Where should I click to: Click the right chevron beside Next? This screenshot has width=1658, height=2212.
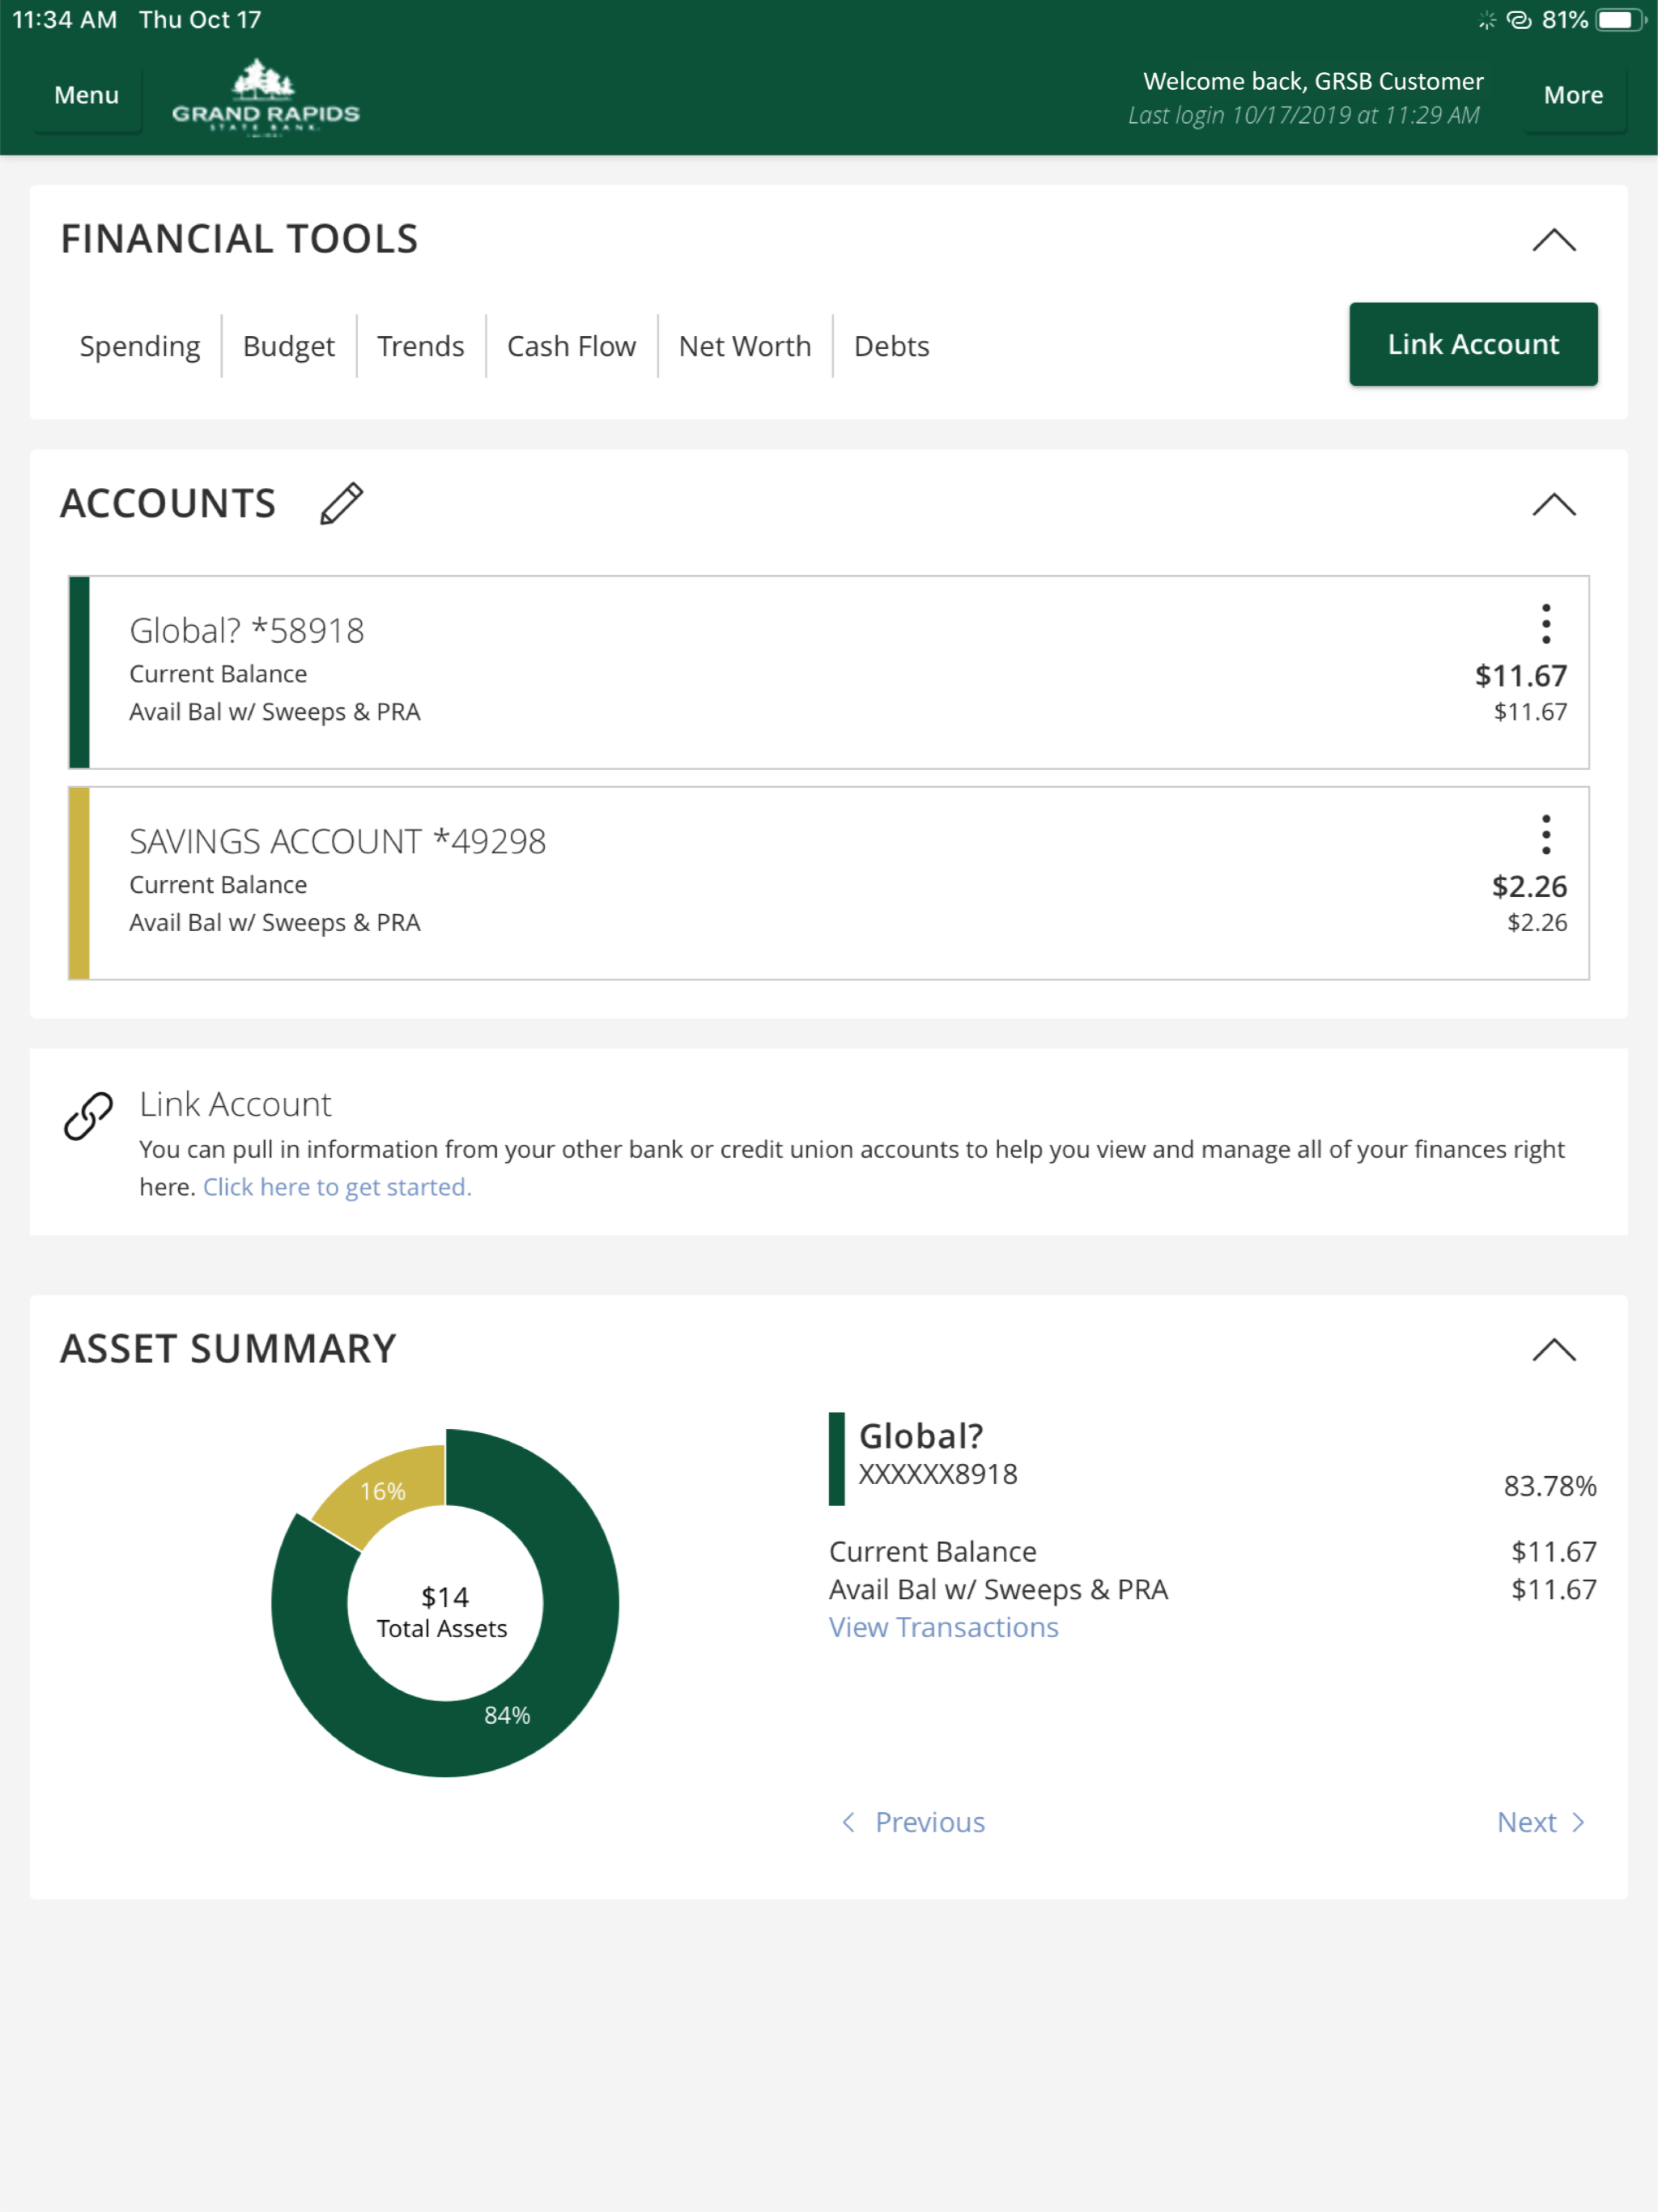coord(1578,1822)
